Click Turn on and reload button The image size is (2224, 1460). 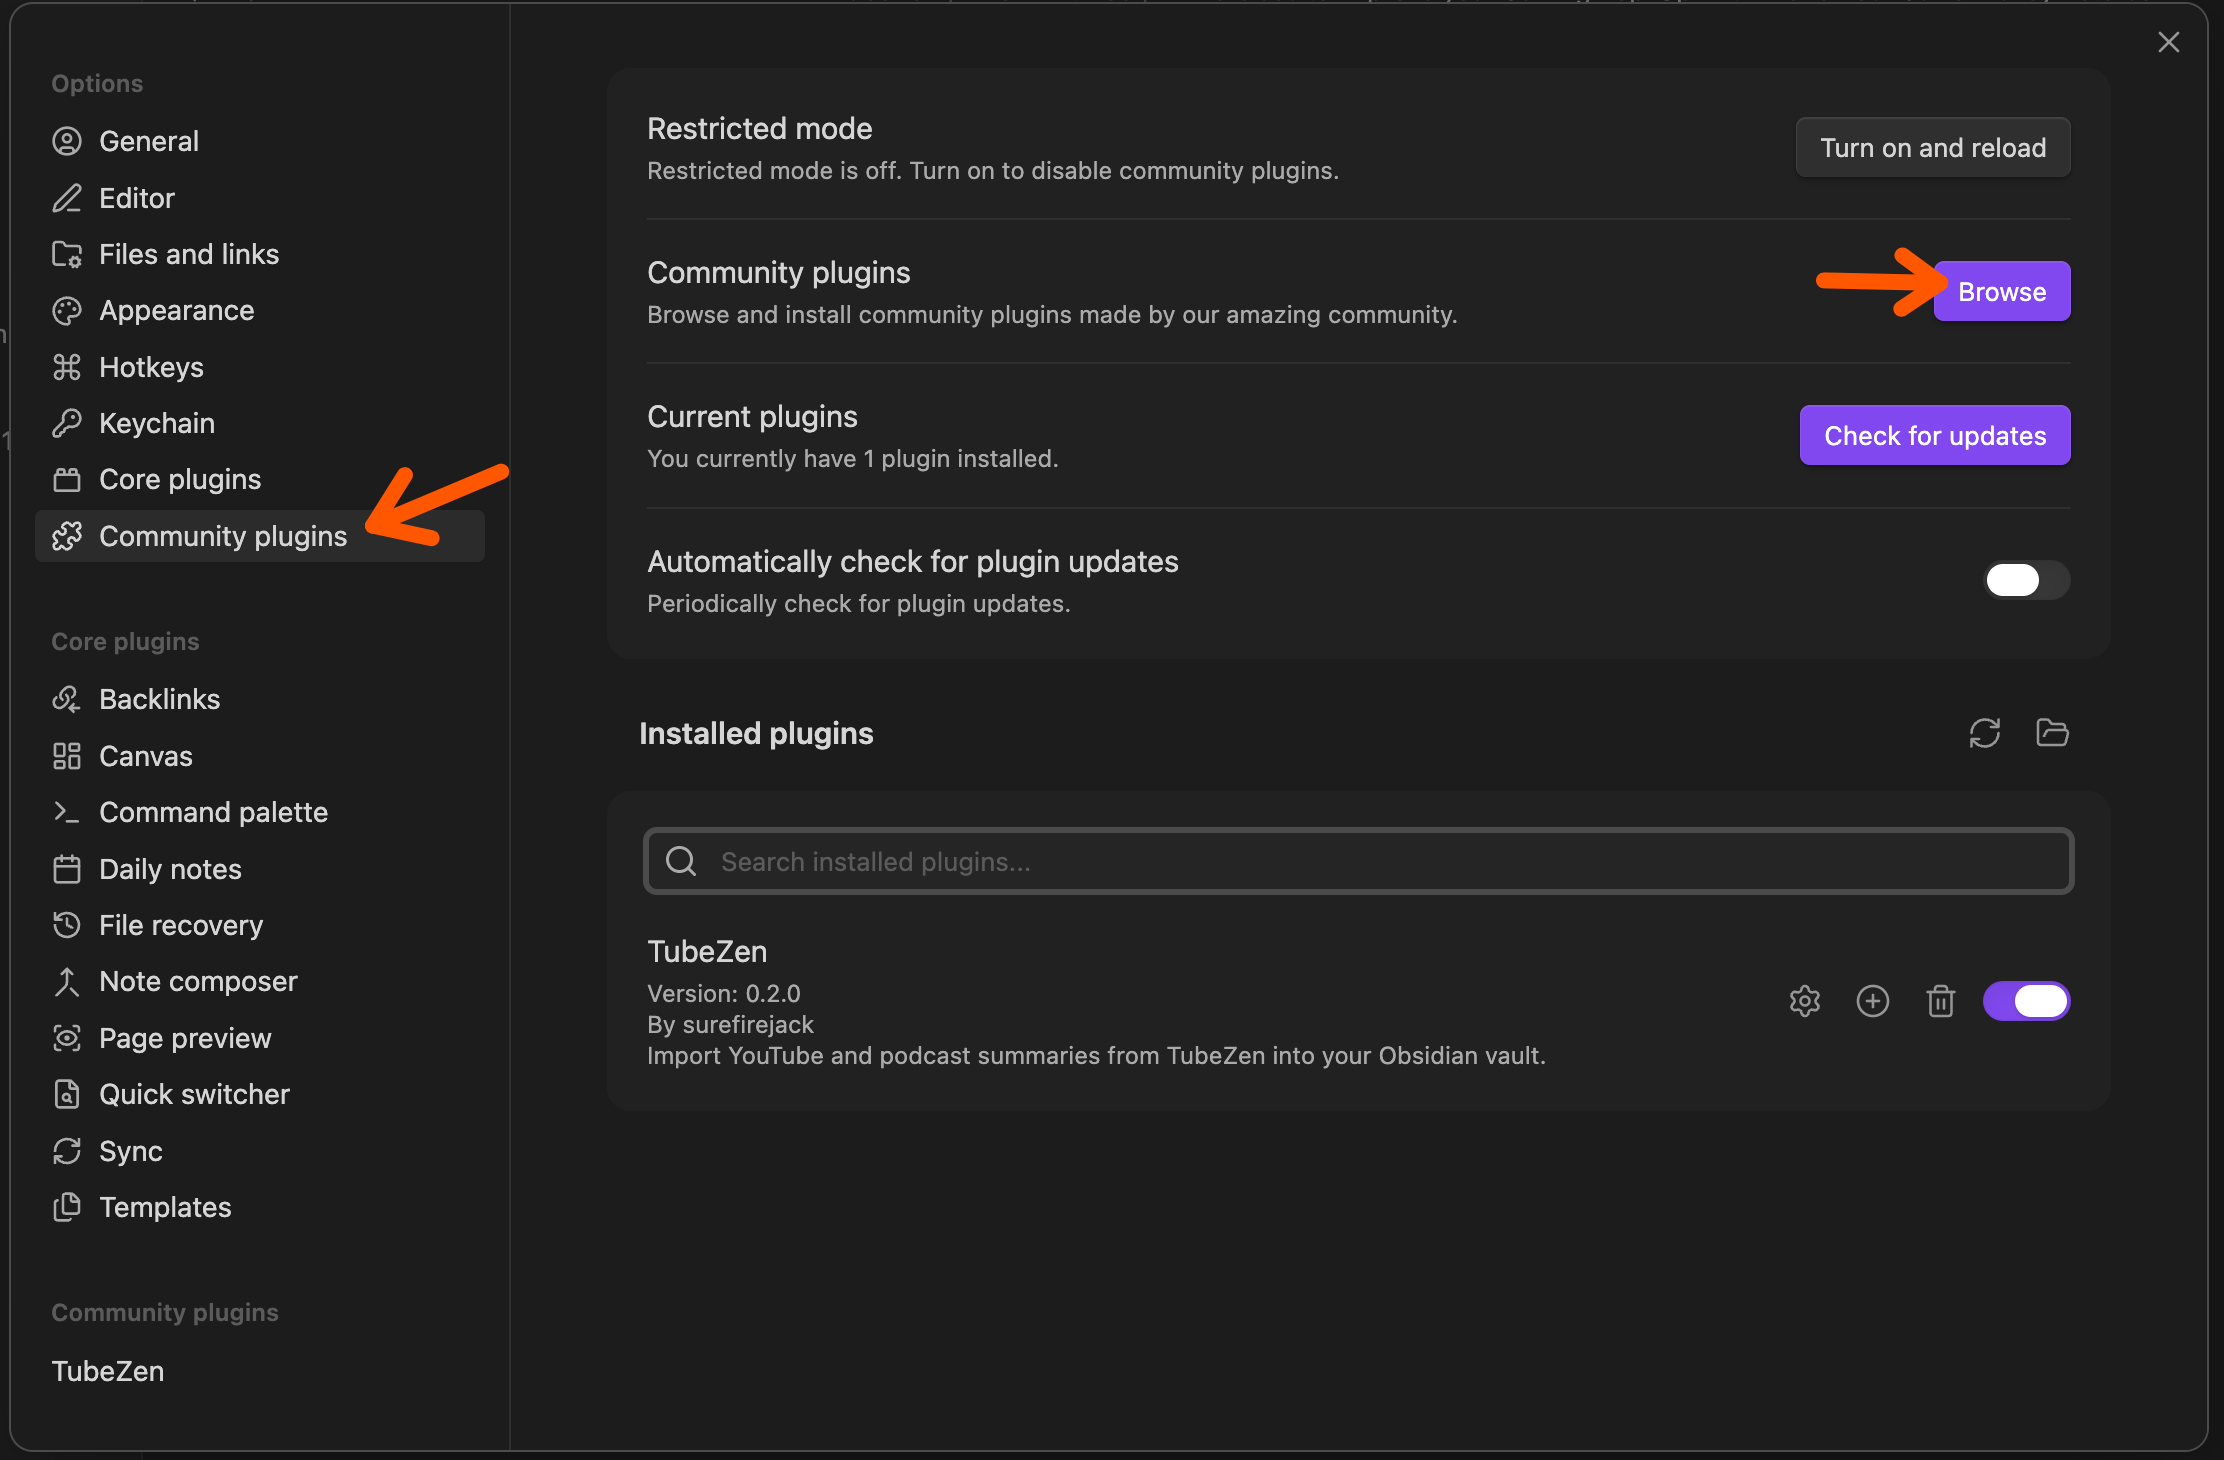click(x=1932, y=147)
